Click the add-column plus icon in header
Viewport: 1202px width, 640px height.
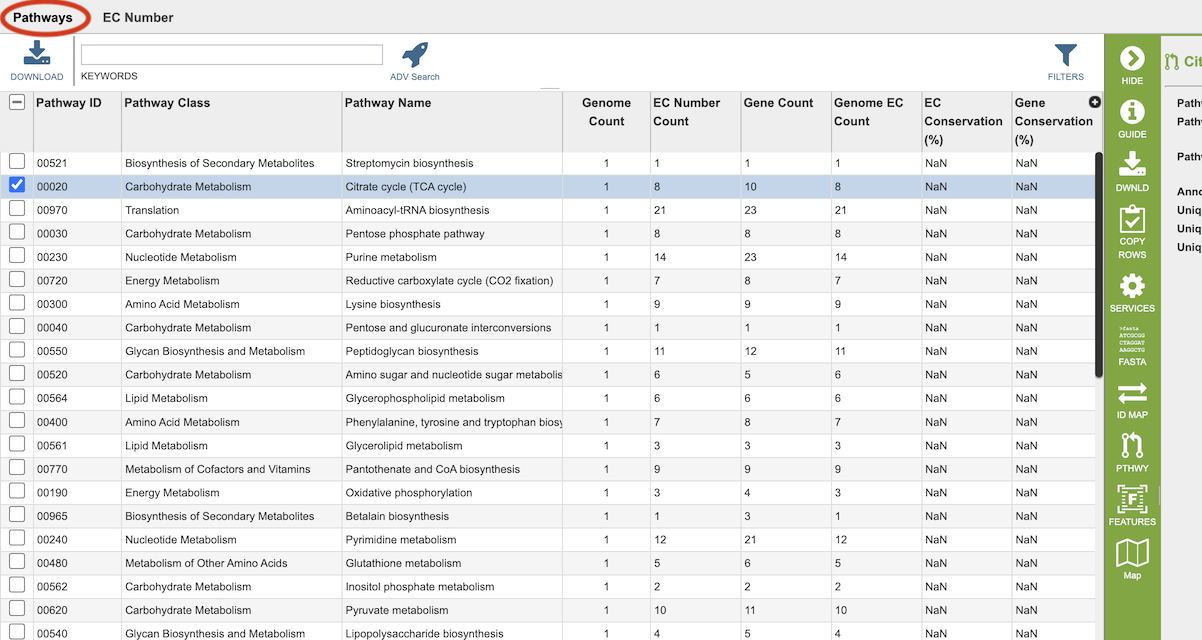coord(1094,102)
